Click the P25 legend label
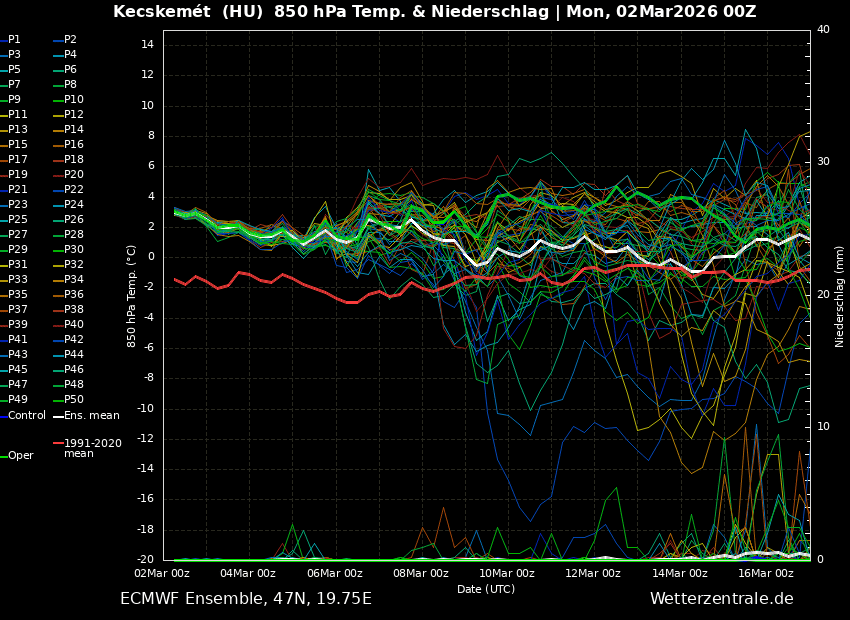This screenshot has height=620, width=850. pos(18,220)
